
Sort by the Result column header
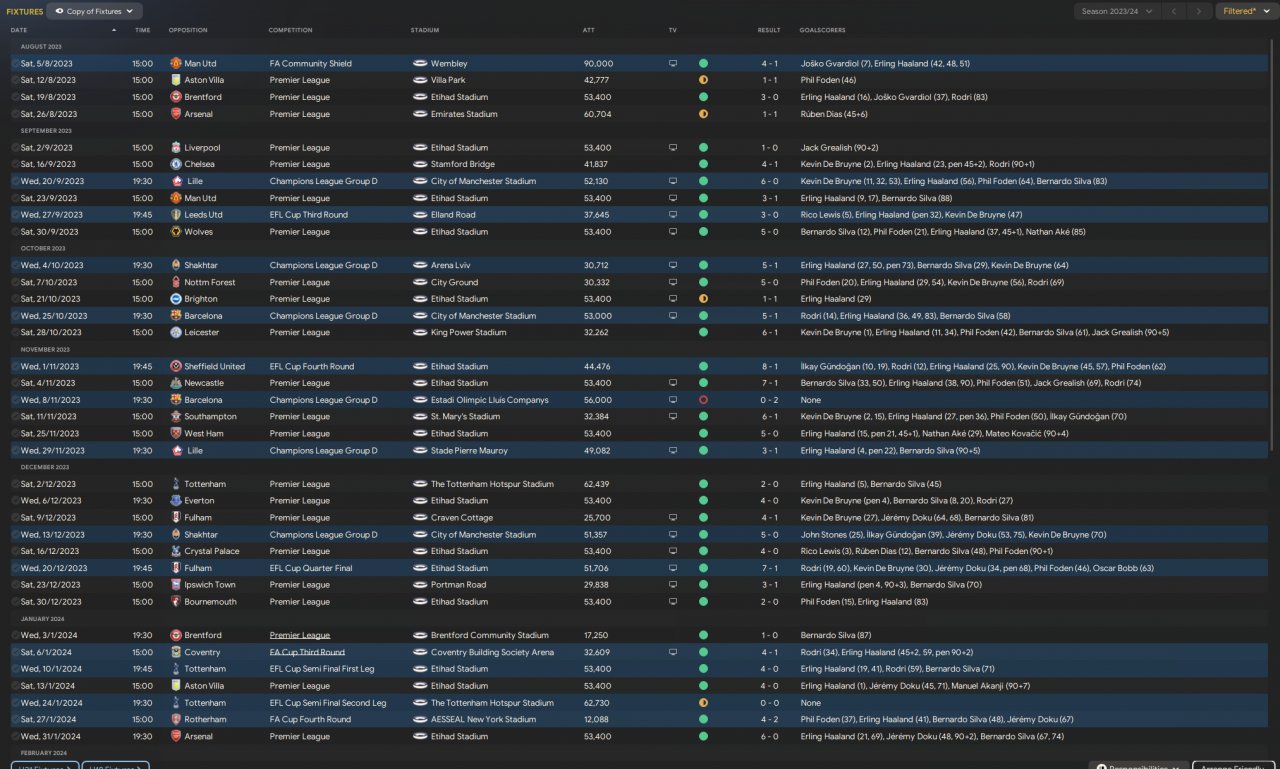tap(769, 30)
